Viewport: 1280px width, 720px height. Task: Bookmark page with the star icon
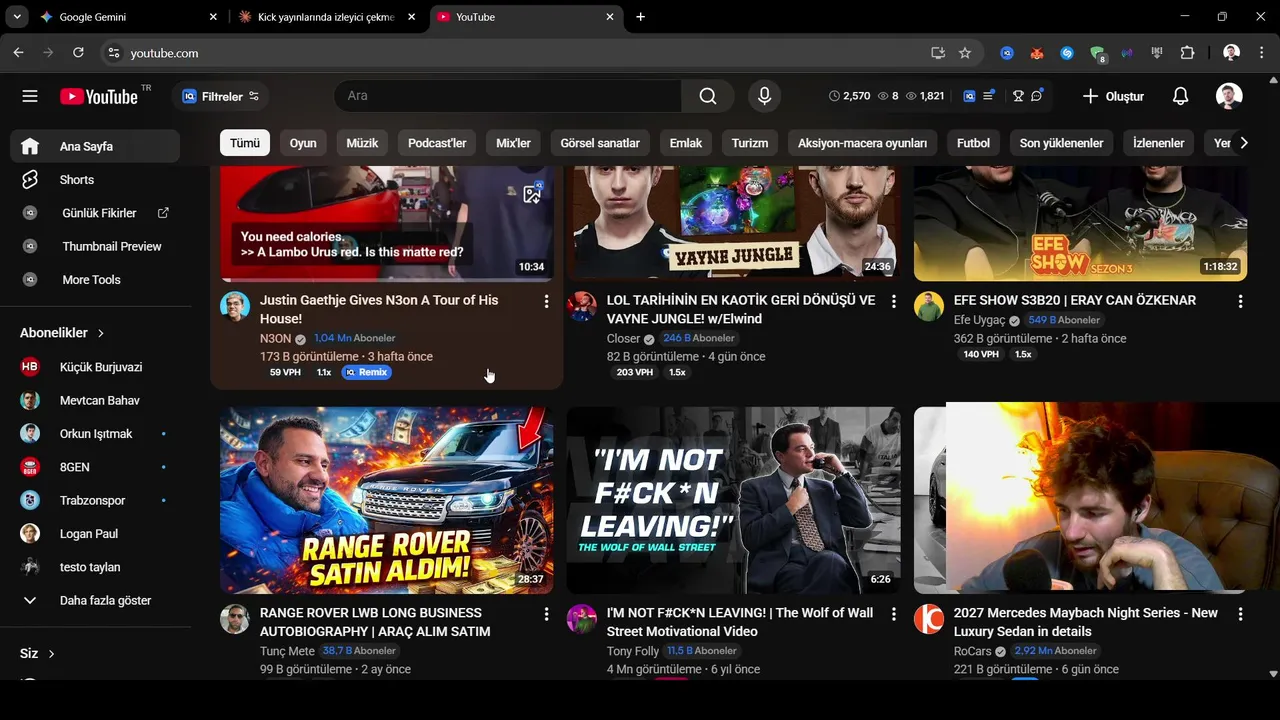click(965, 53)
